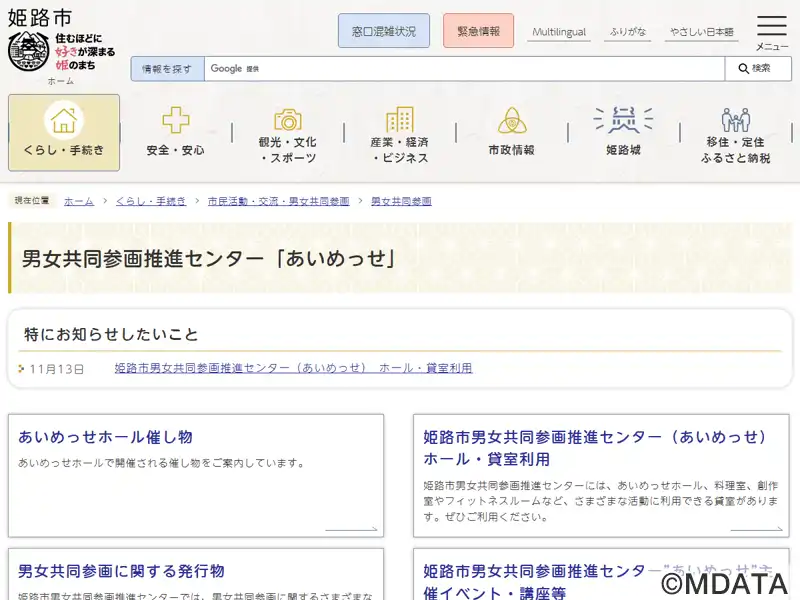The width and height of the screenshot is (800, 600).
Task: Go to ホーム in breadcrumb
Action: (79, 201)
